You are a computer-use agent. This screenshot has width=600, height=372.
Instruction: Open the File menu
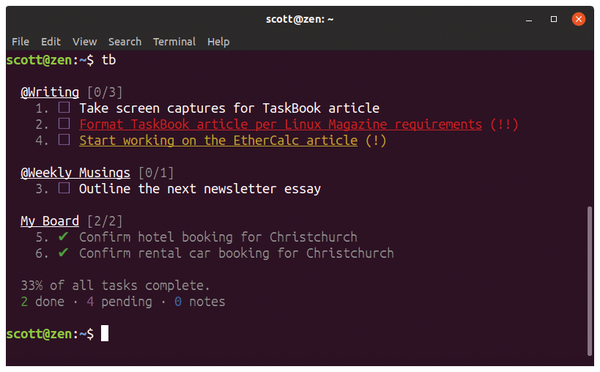pyautogui.click(x=20, y=42)
